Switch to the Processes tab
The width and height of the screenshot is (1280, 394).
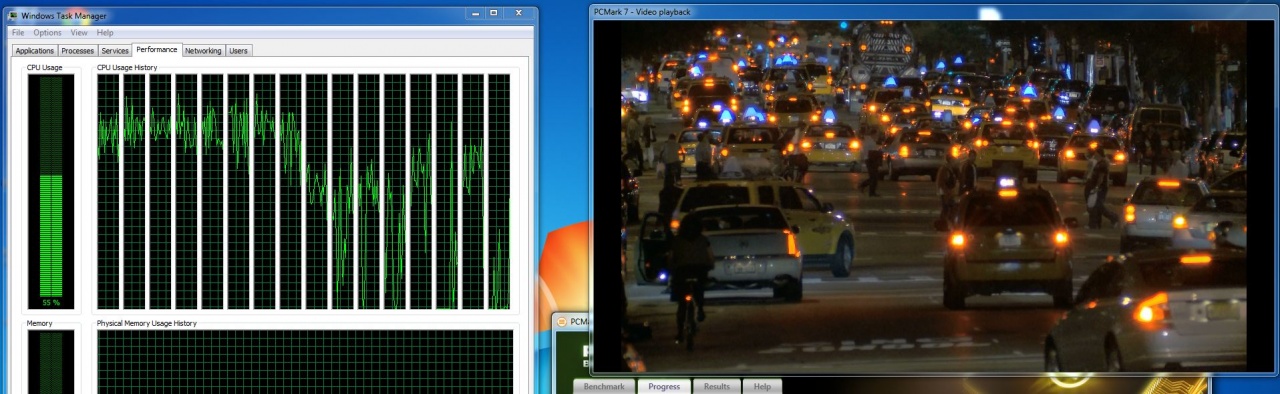coord(77,50)
